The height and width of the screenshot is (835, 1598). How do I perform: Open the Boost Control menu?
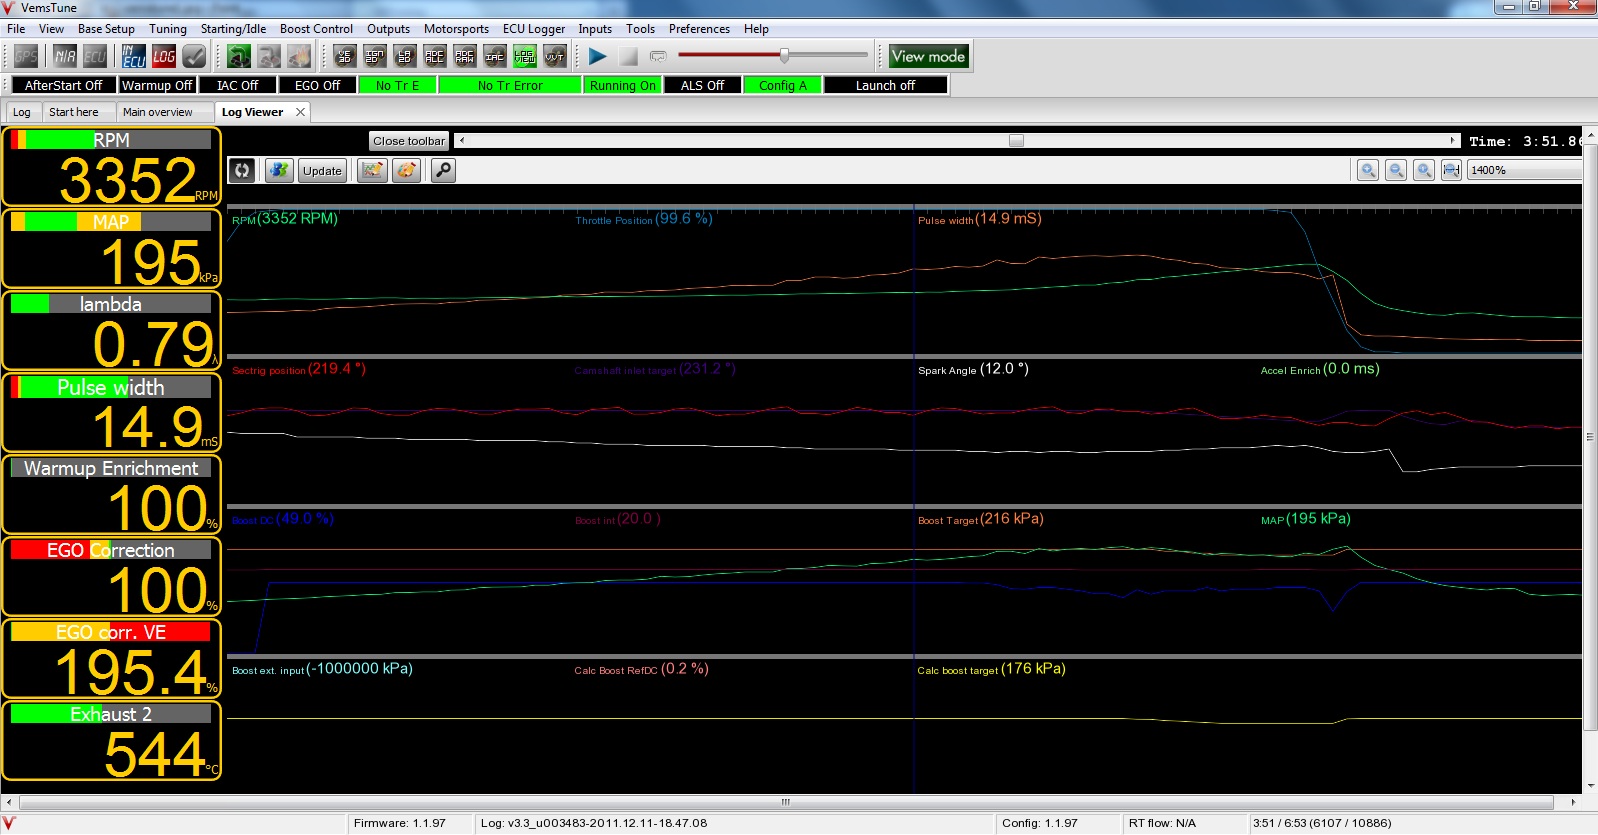(x=316, y=29)
